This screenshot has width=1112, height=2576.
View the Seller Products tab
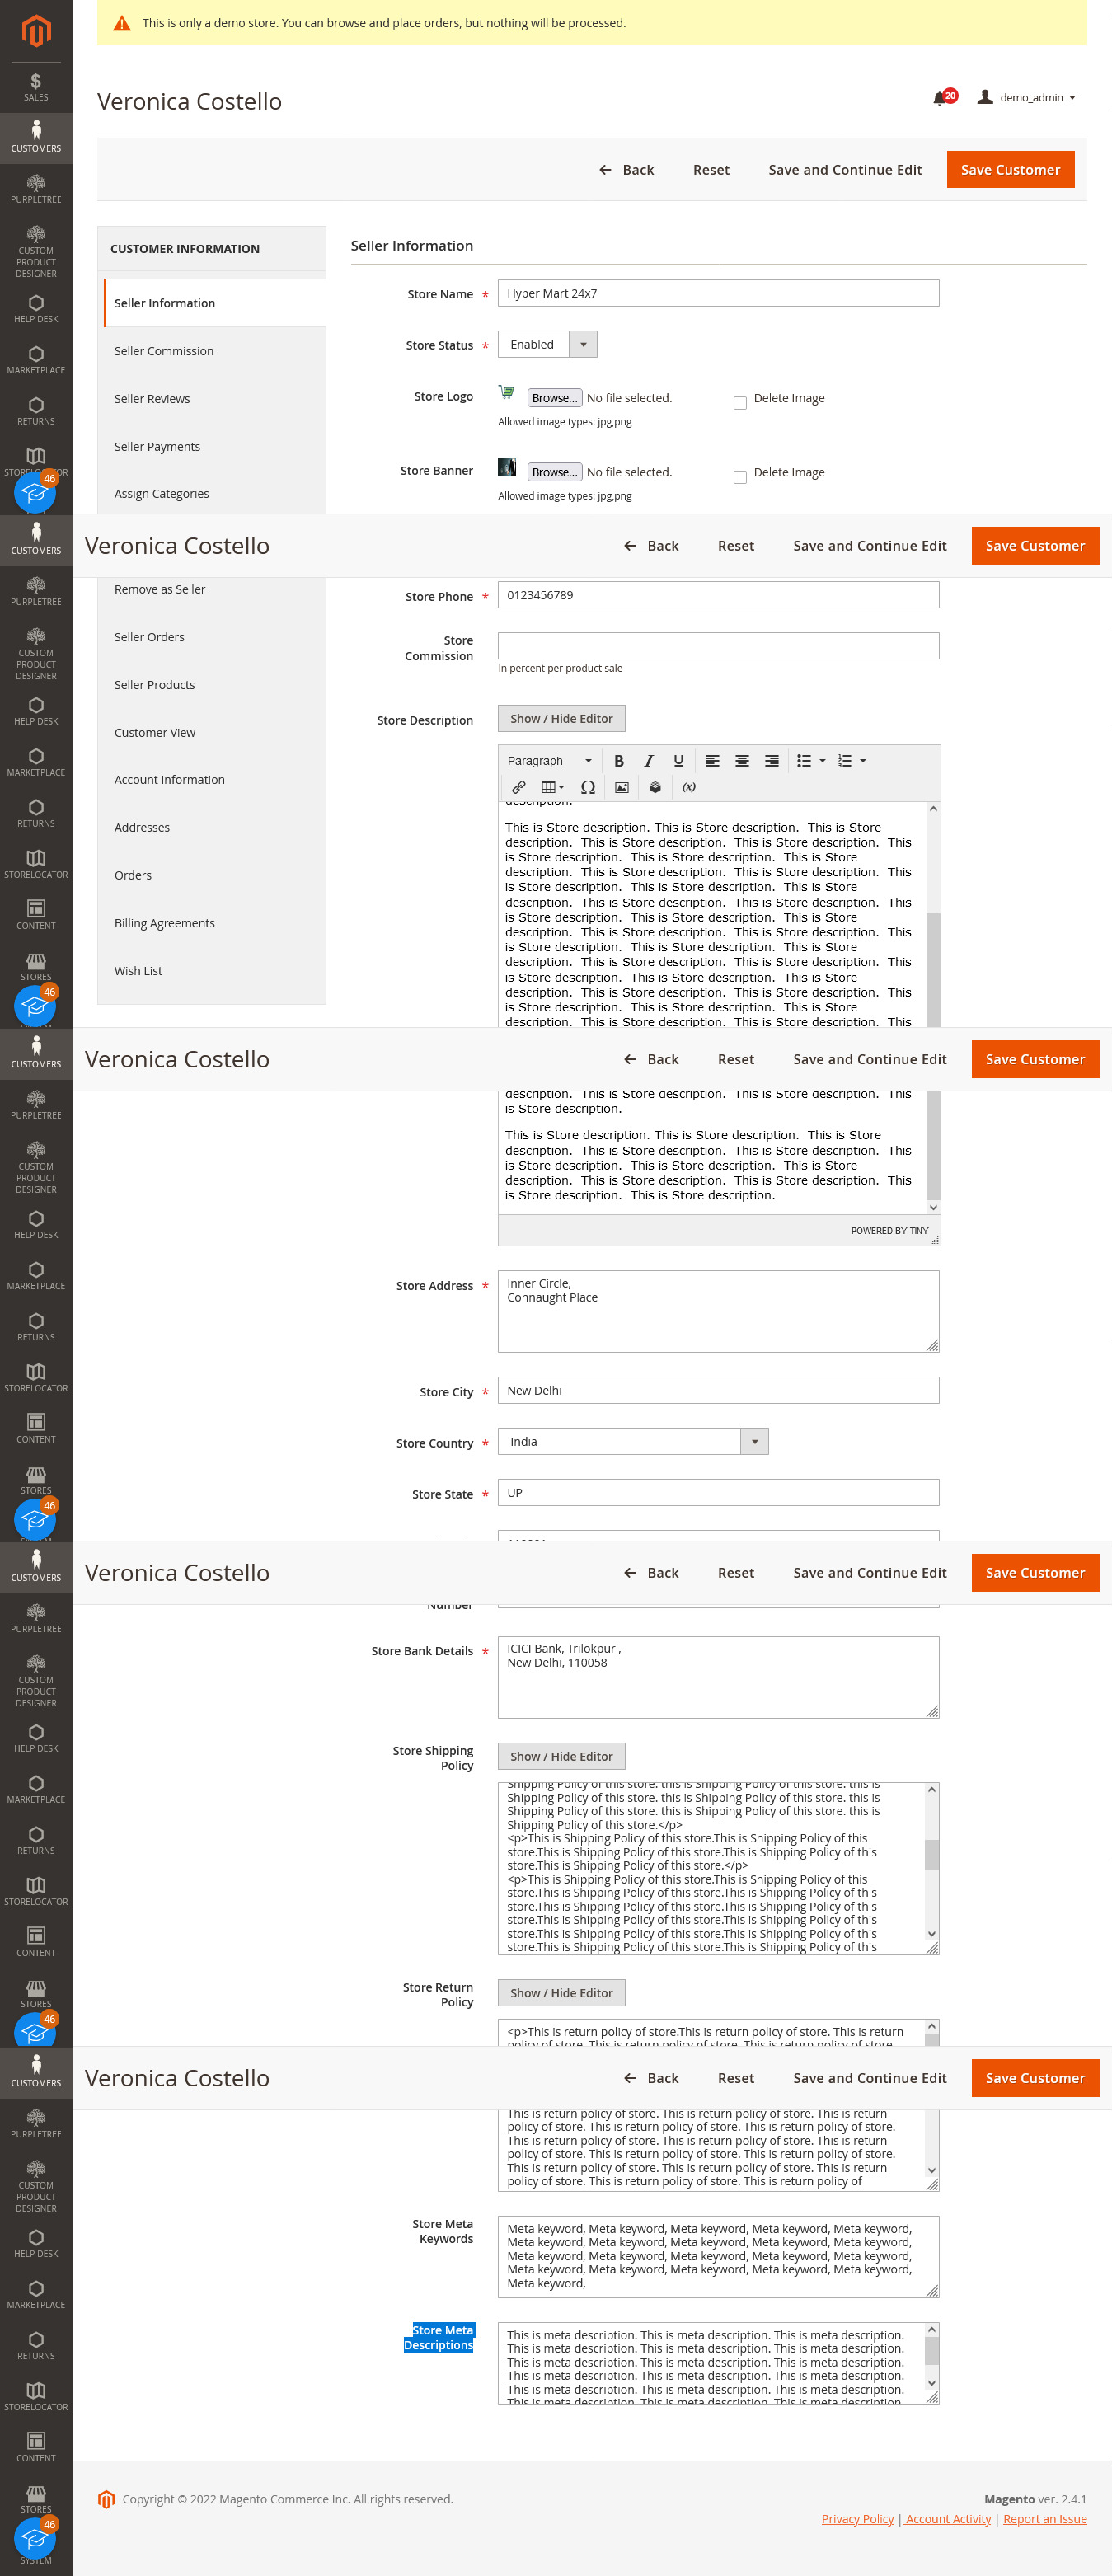(x=213, y=685)
